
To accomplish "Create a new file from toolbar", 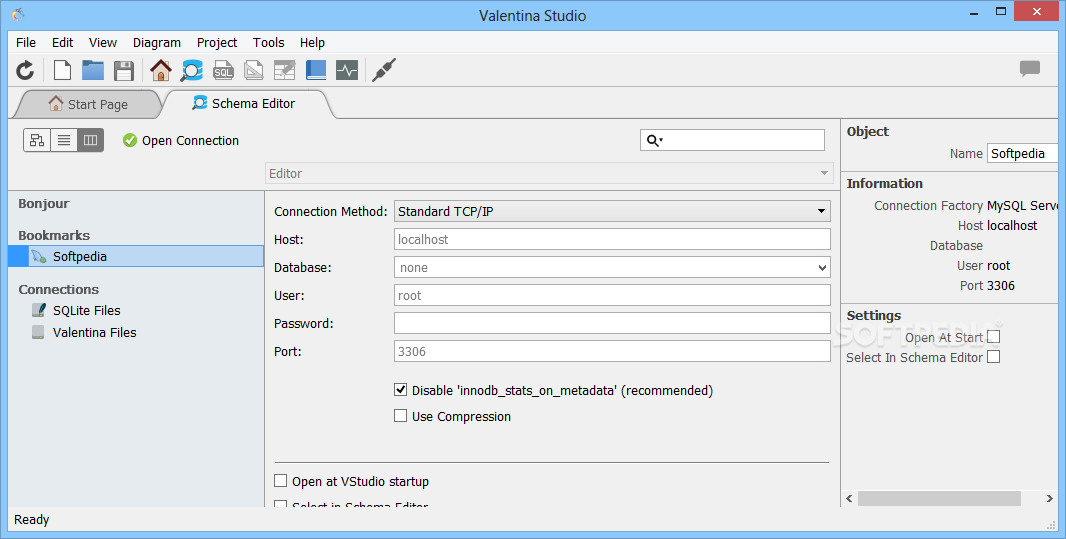I will (62, 70).
